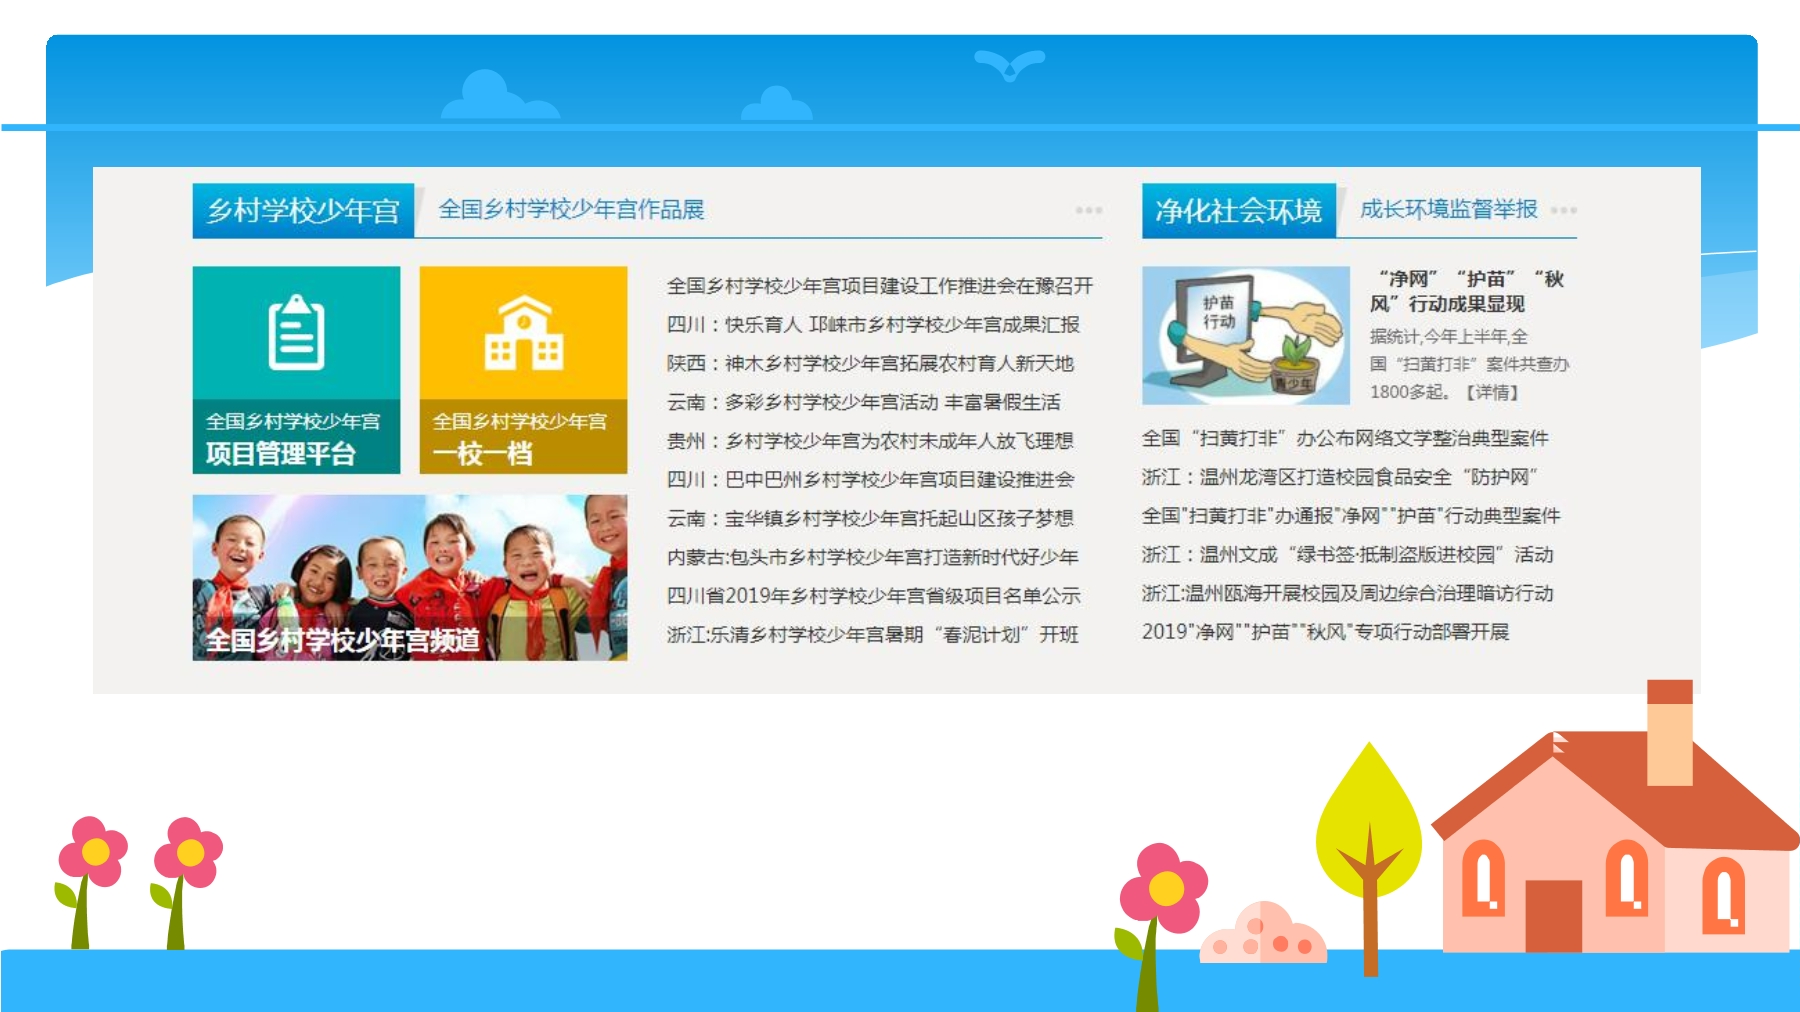The height and width of the screenshot is (1012, 1800).
Task: Open the 一校一档 school building icon tile
Action: (523, 369)
